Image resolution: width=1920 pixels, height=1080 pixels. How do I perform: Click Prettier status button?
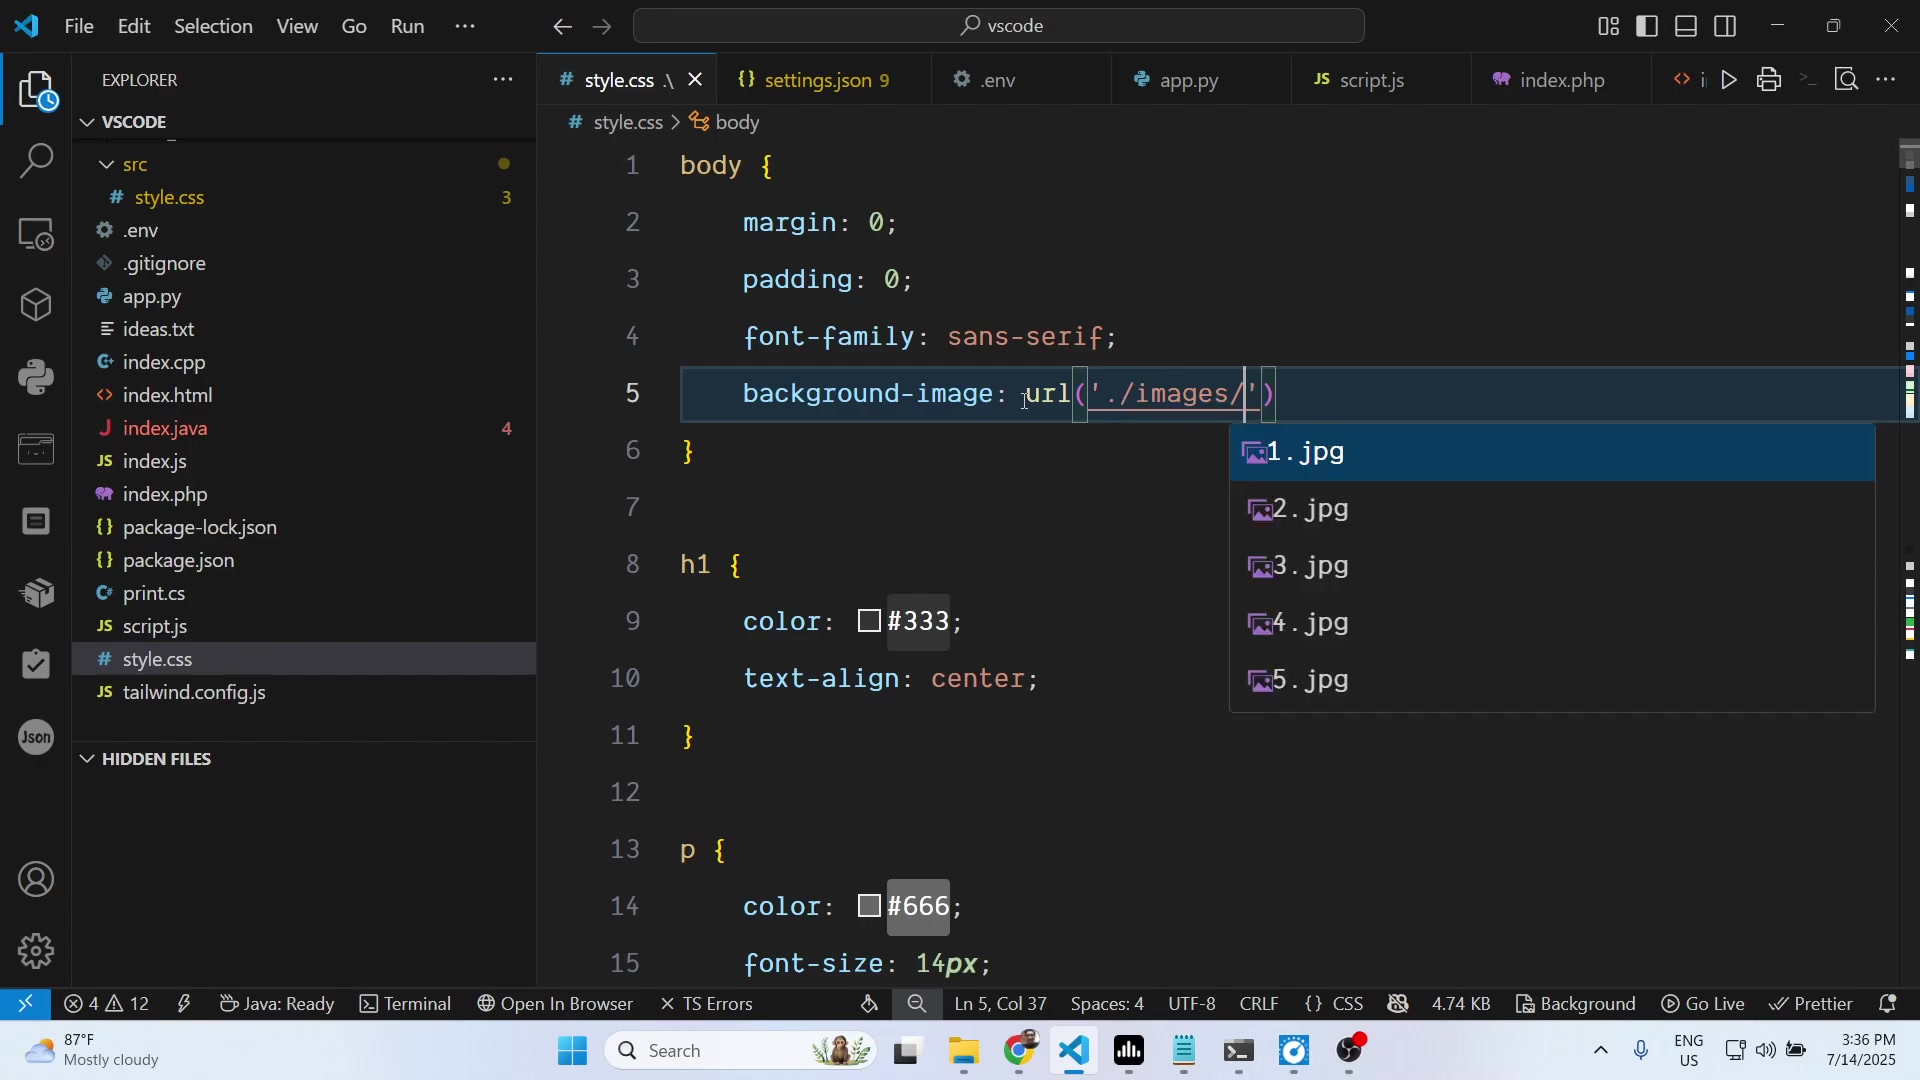(x=1812, y=1004)
